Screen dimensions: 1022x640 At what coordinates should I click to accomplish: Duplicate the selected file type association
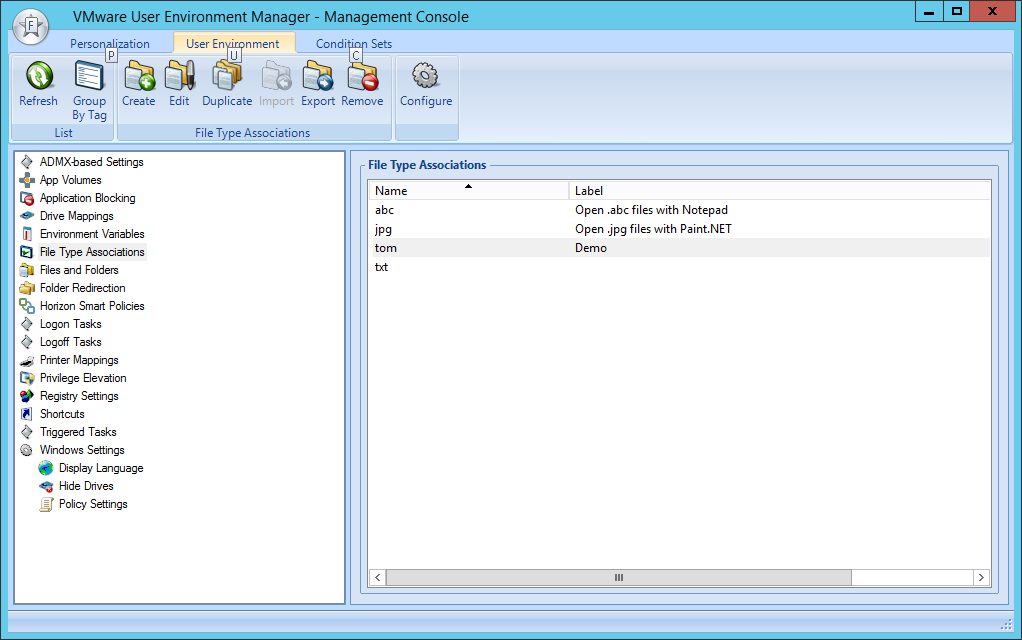tap(227, 77)
